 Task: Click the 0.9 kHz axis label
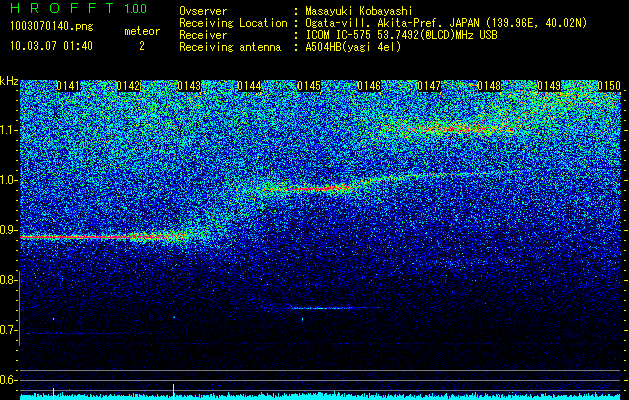[8, 230]
